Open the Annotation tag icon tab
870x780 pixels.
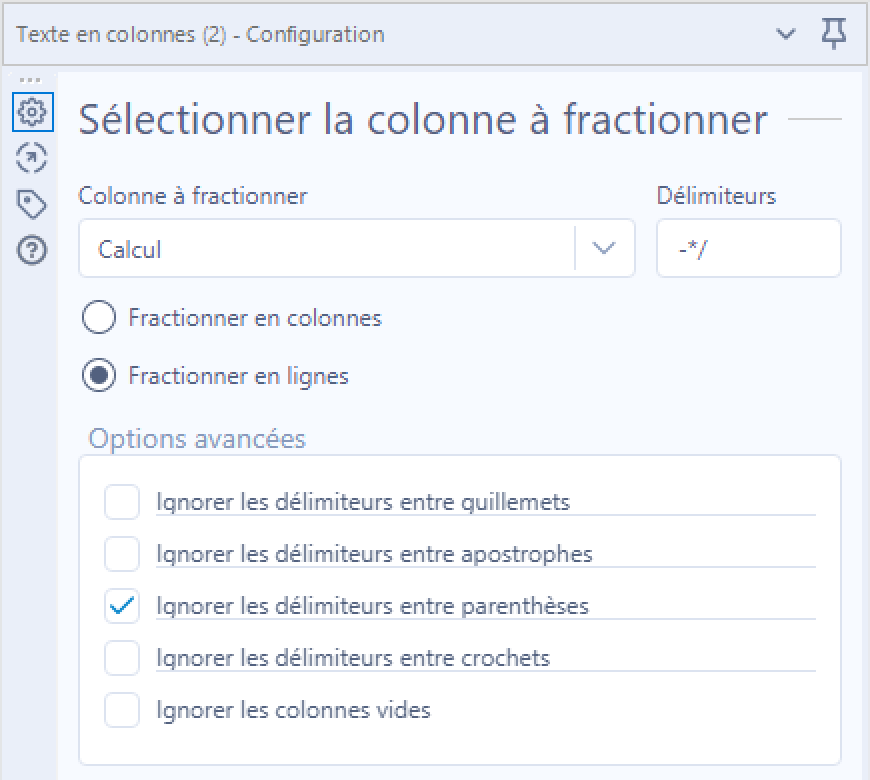click(x=32, y=204)
